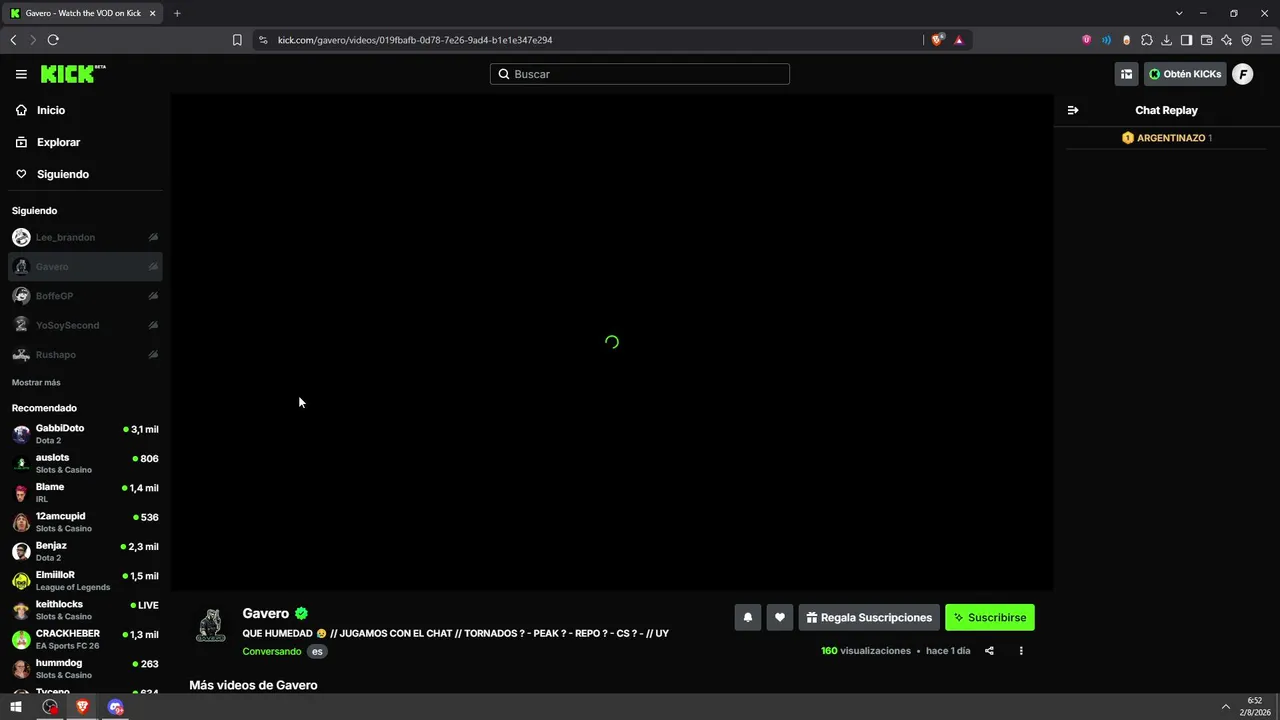Toggle notifications bell for Gavero
The height and width of the screenshot is (720, 1280).
[747, 617]
